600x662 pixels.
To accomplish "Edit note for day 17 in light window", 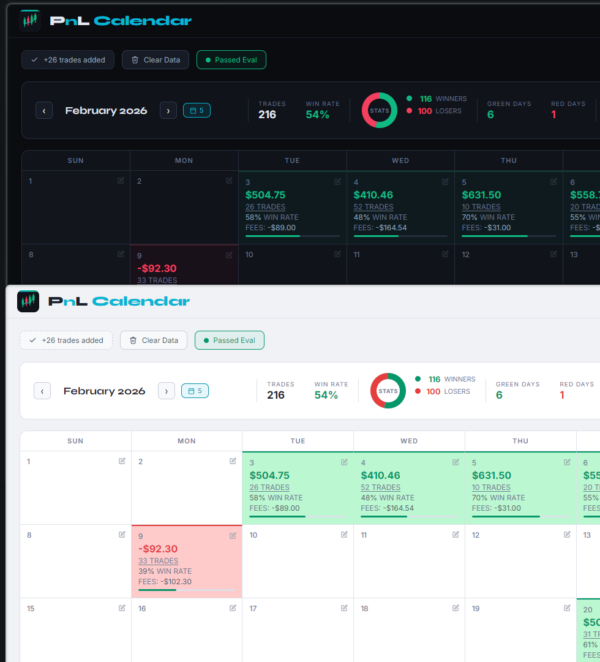I will coord(344,608).
